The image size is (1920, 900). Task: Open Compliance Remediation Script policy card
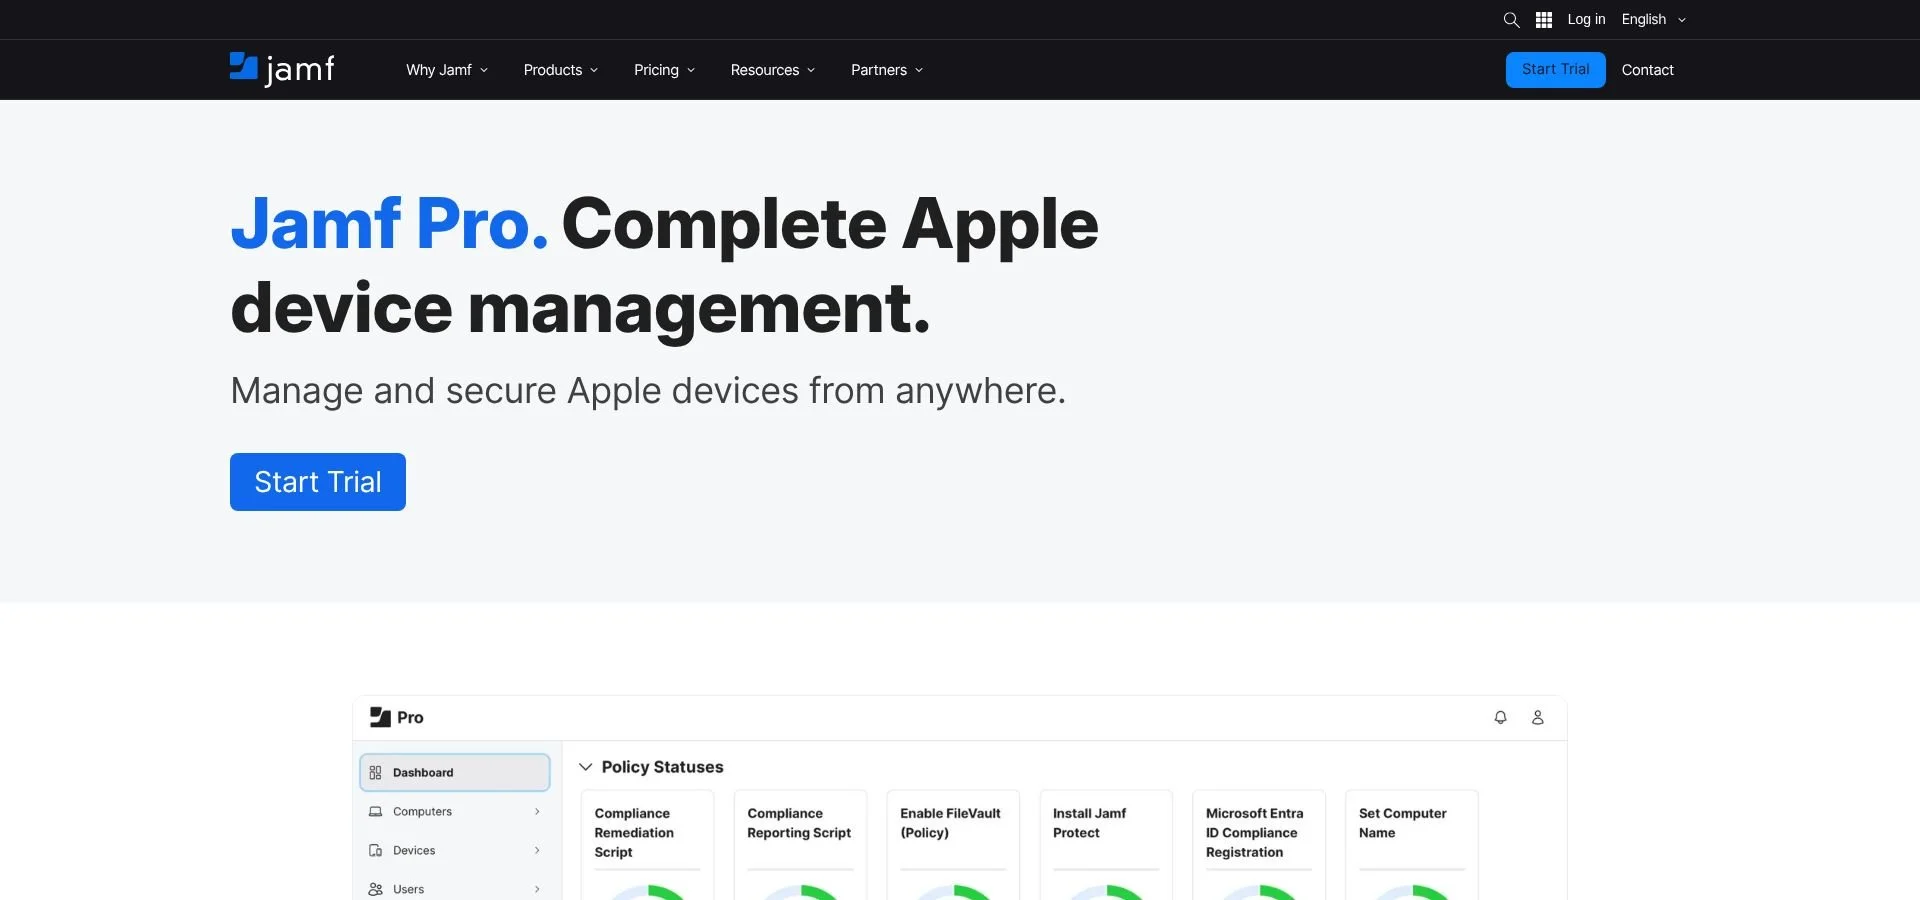click(x=648, y=845)
